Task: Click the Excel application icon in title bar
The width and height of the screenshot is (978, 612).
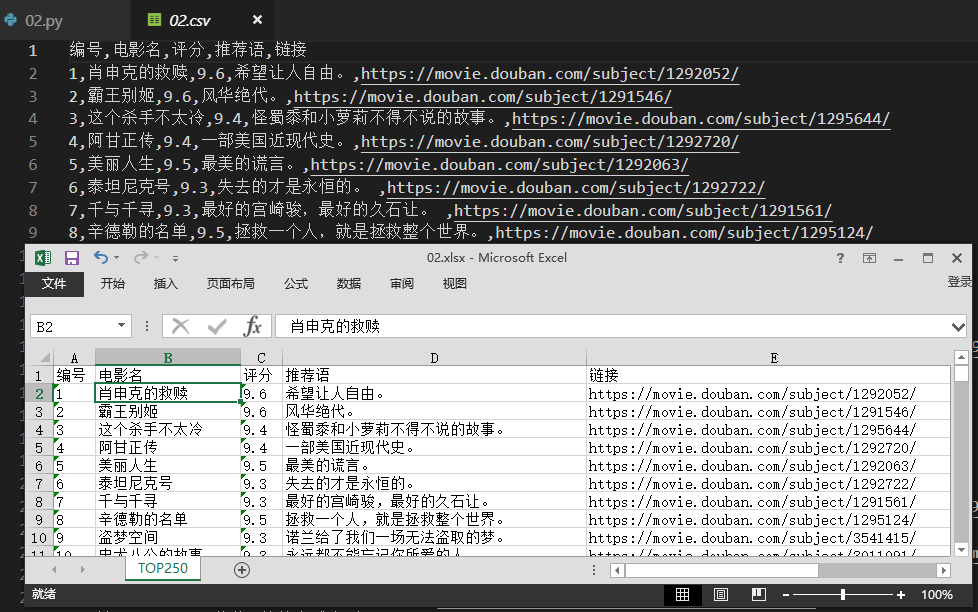Action: 42,258
